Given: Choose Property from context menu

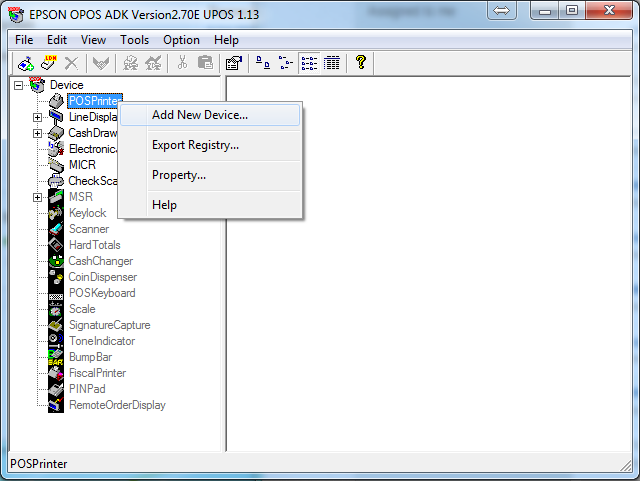Looking at the screenshot, I should click(x=210, y=175).
